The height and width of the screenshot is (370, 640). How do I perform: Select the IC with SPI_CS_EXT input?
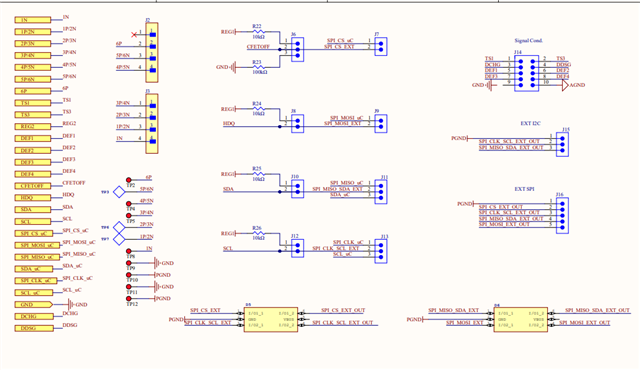[271, 319]
